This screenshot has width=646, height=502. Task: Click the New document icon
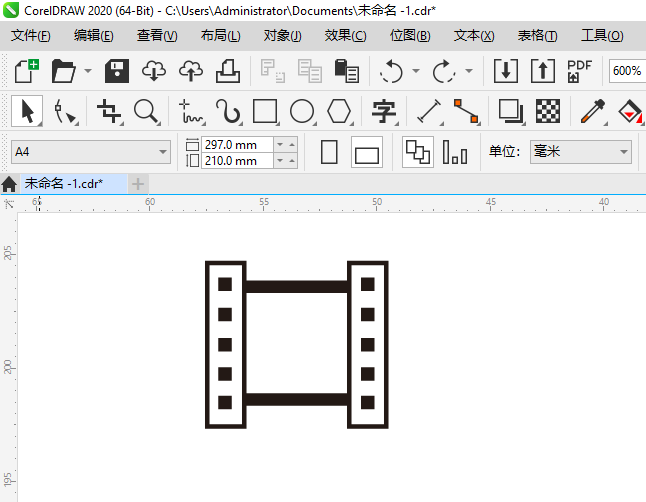click(x=26, y=71)
